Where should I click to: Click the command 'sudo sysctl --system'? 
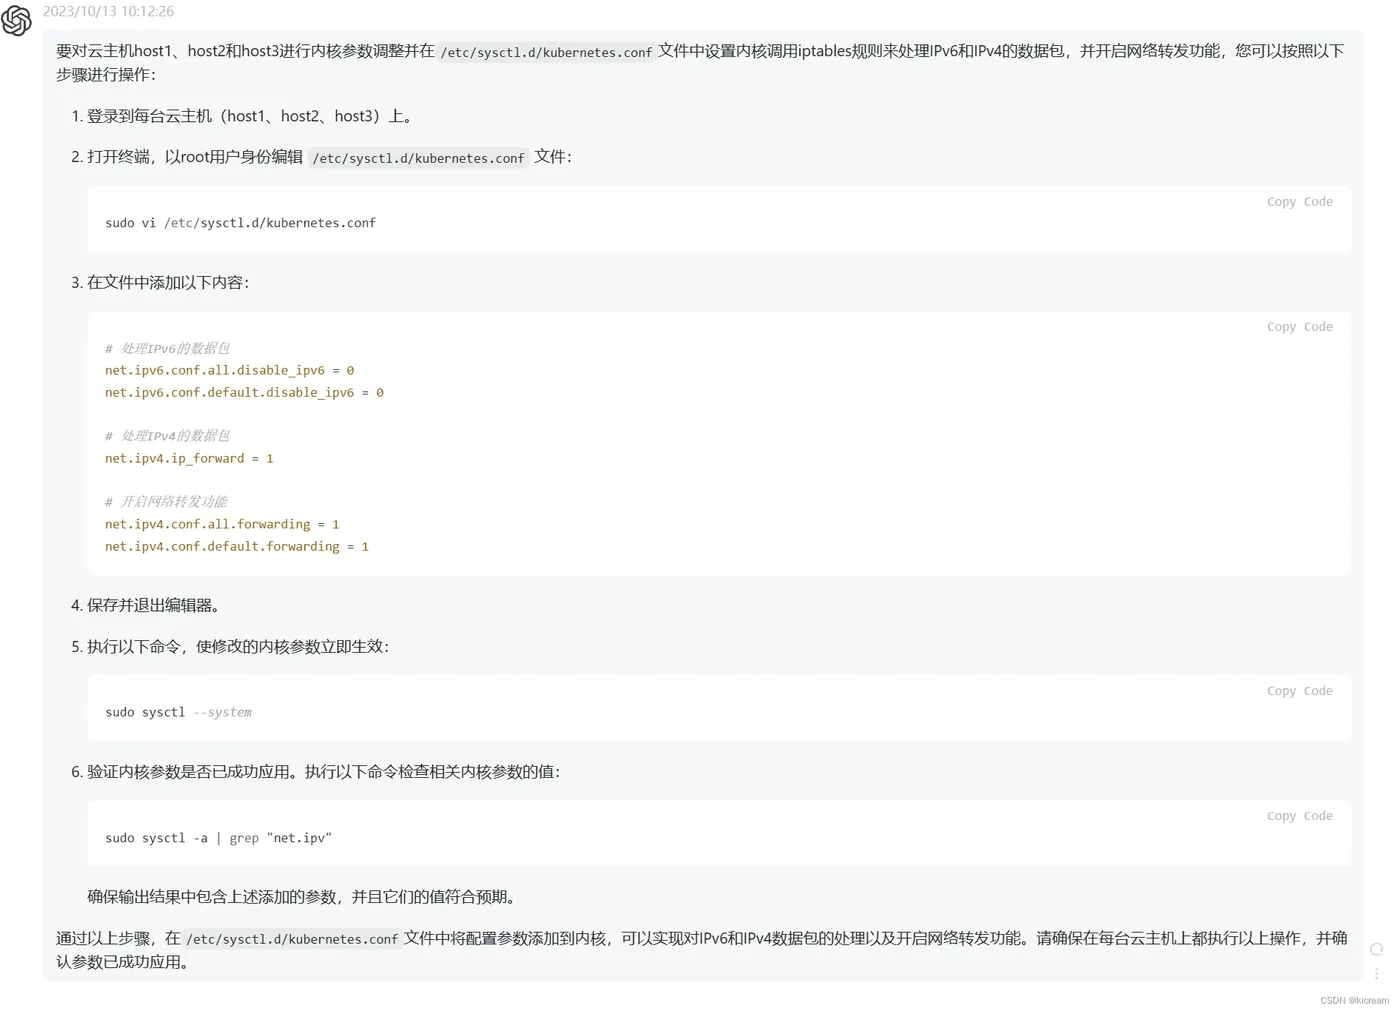click(x=178, y=712)
